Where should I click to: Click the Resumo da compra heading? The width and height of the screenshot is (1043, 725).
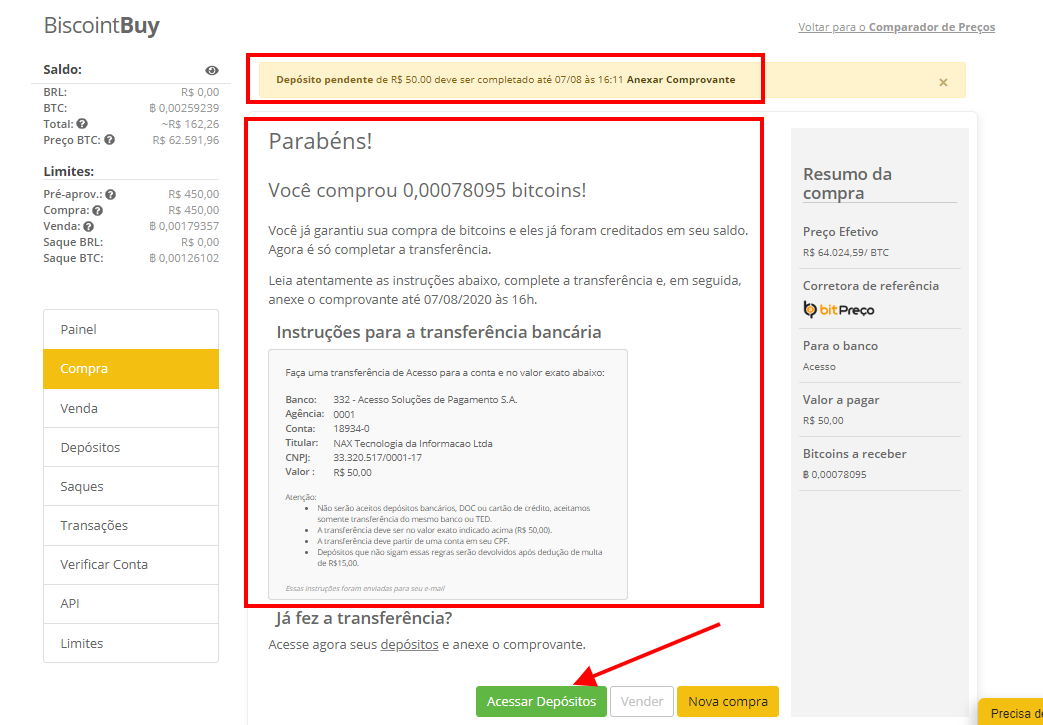847,184
